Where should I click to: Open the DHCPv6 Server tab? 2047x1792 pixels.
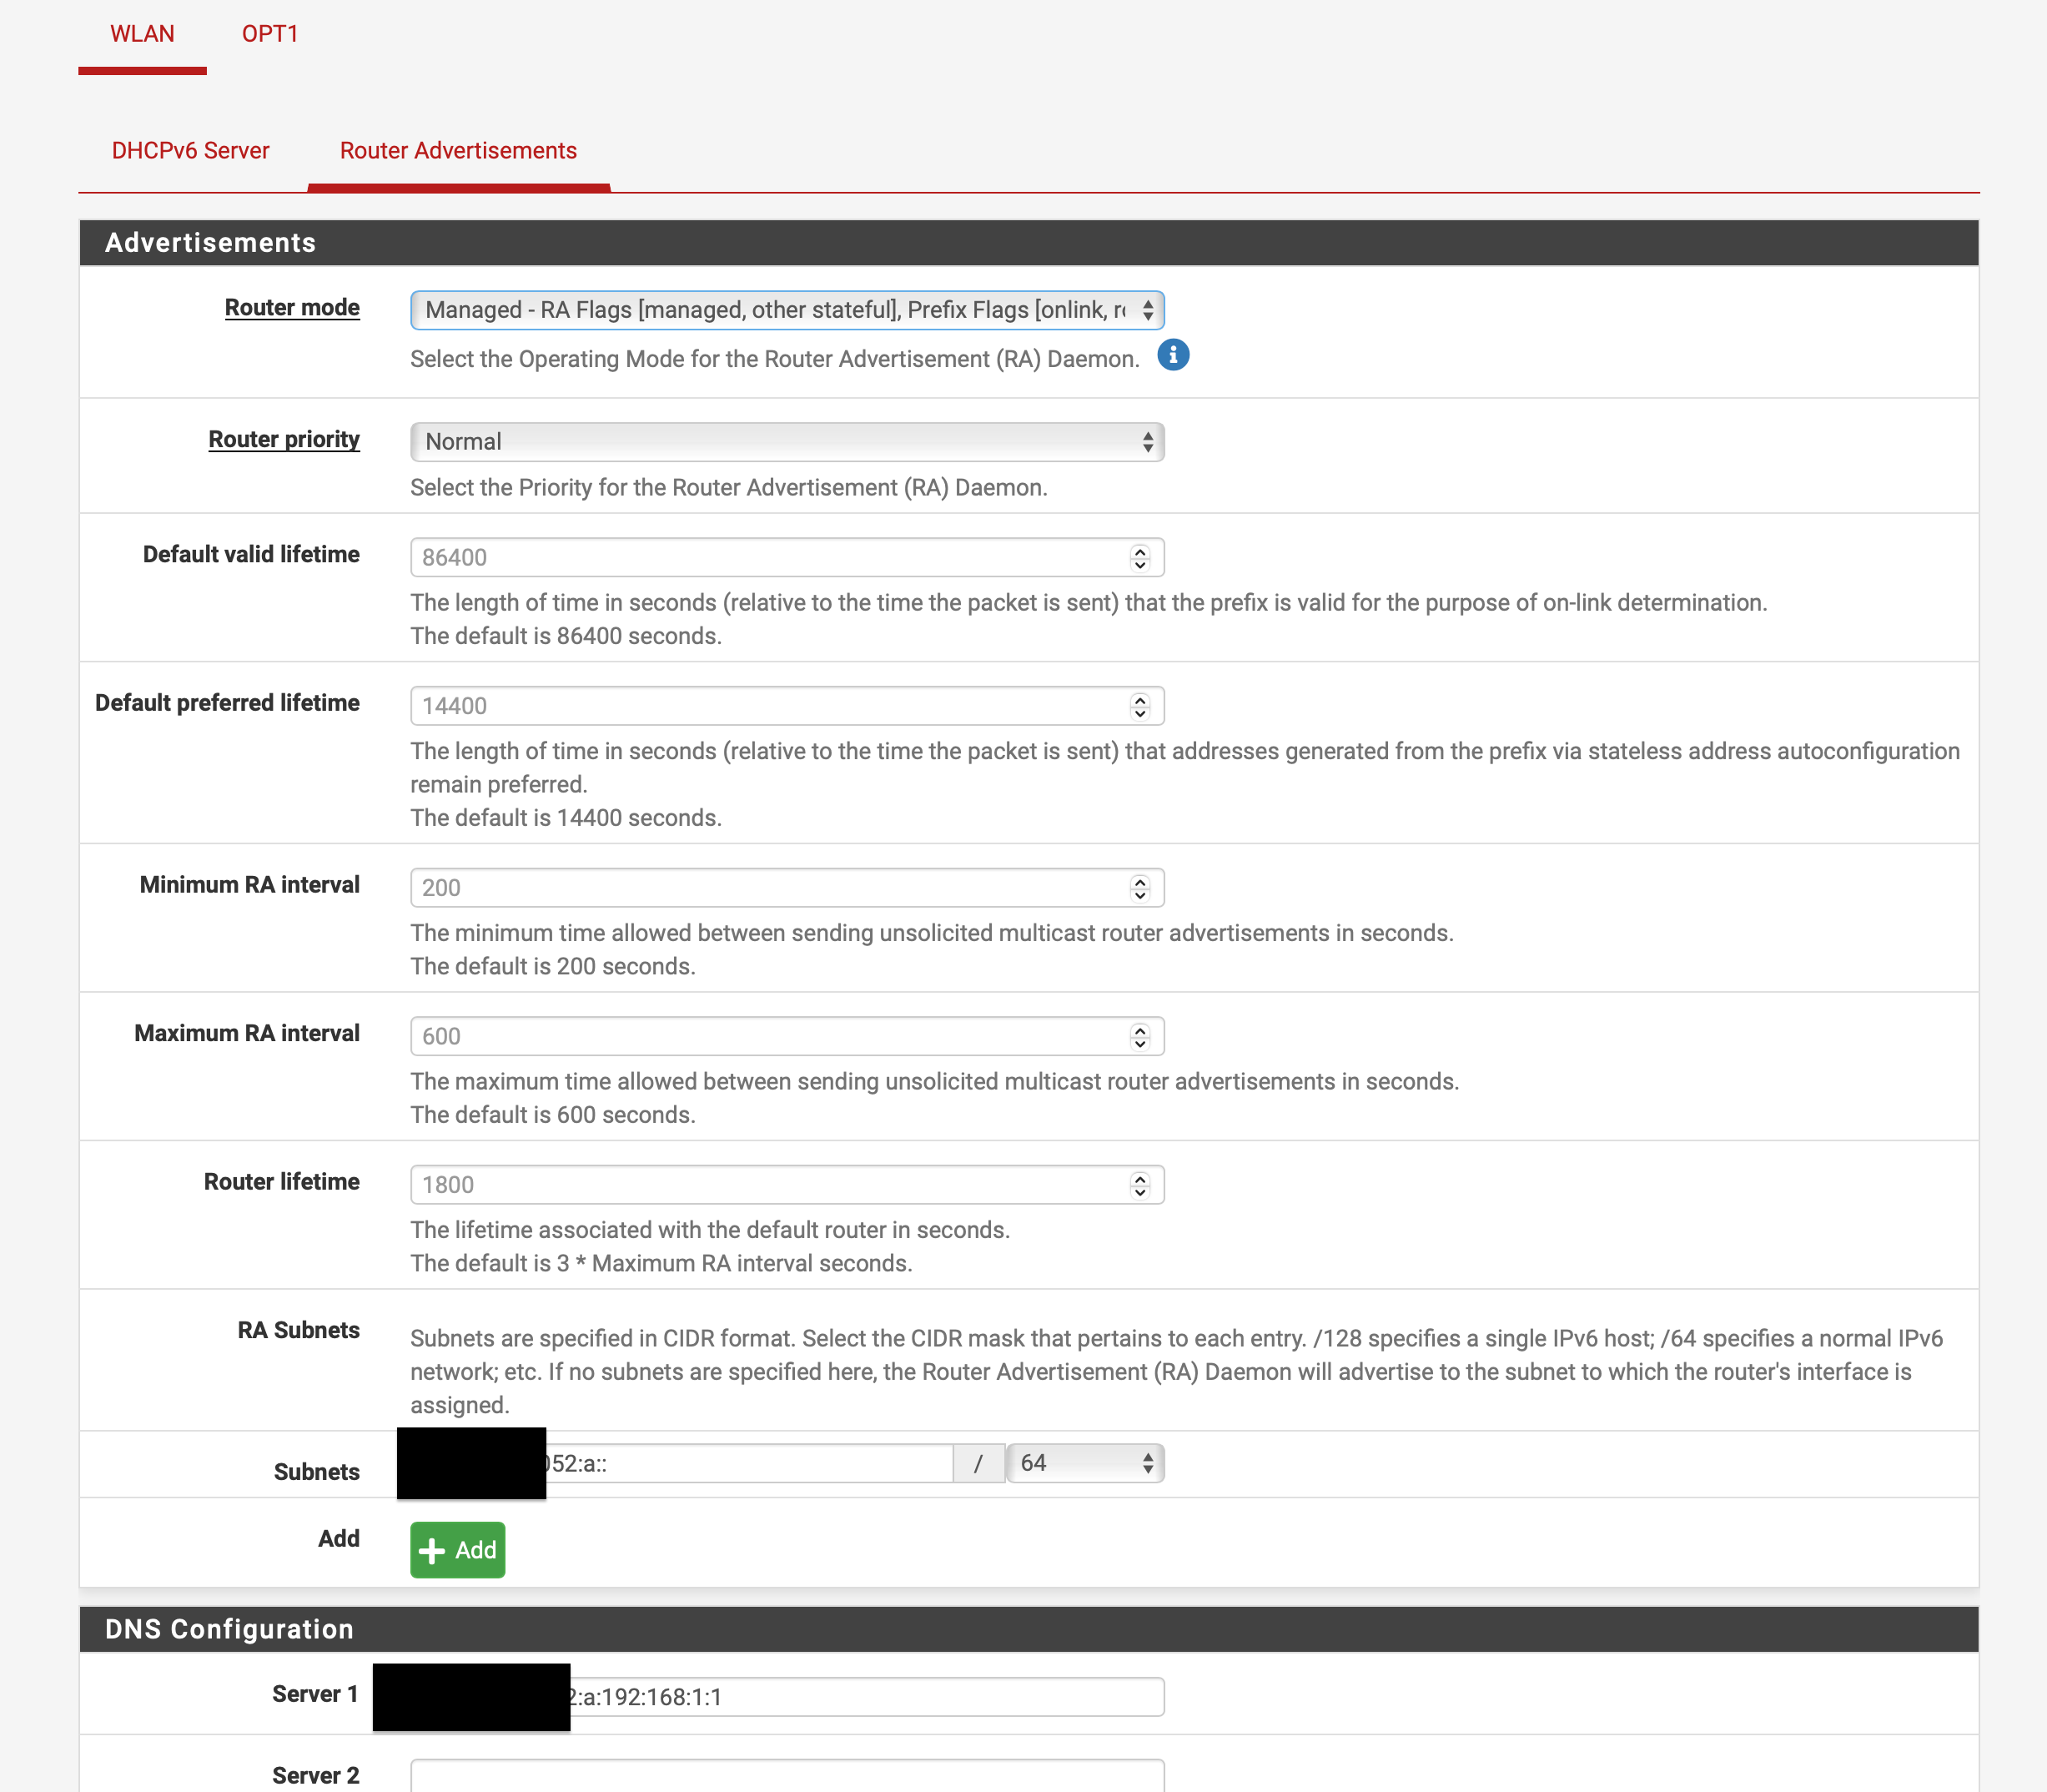(190, 151)
